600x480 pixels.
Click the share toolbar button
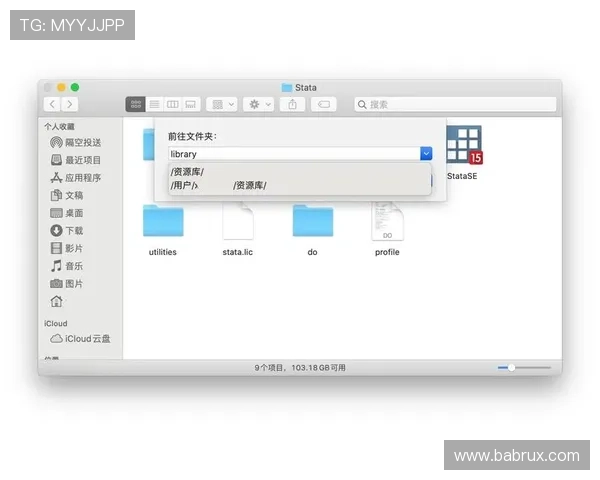click(292, 104)
